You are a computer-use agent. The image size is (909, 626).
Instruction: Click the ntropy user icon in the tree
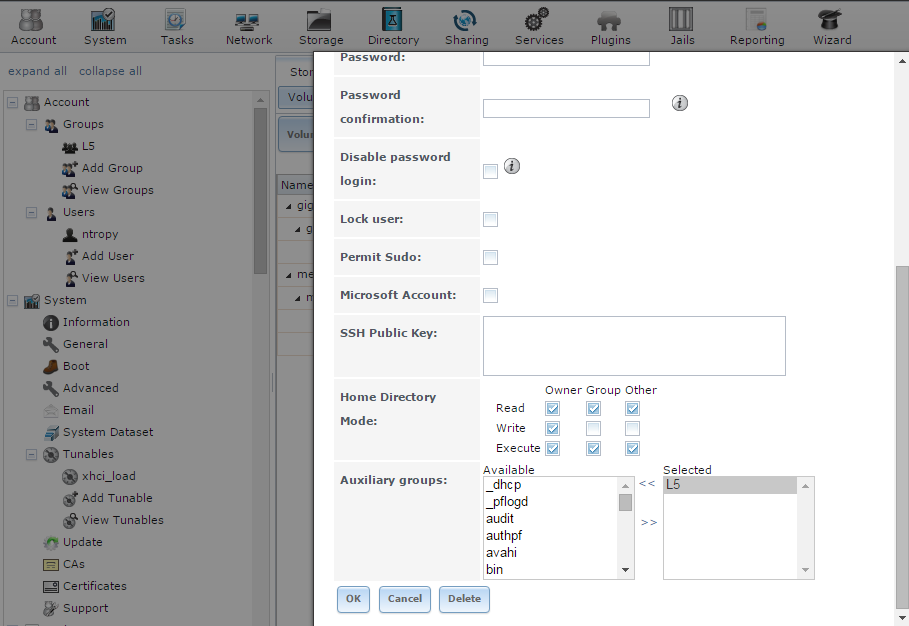pos(70,235)
